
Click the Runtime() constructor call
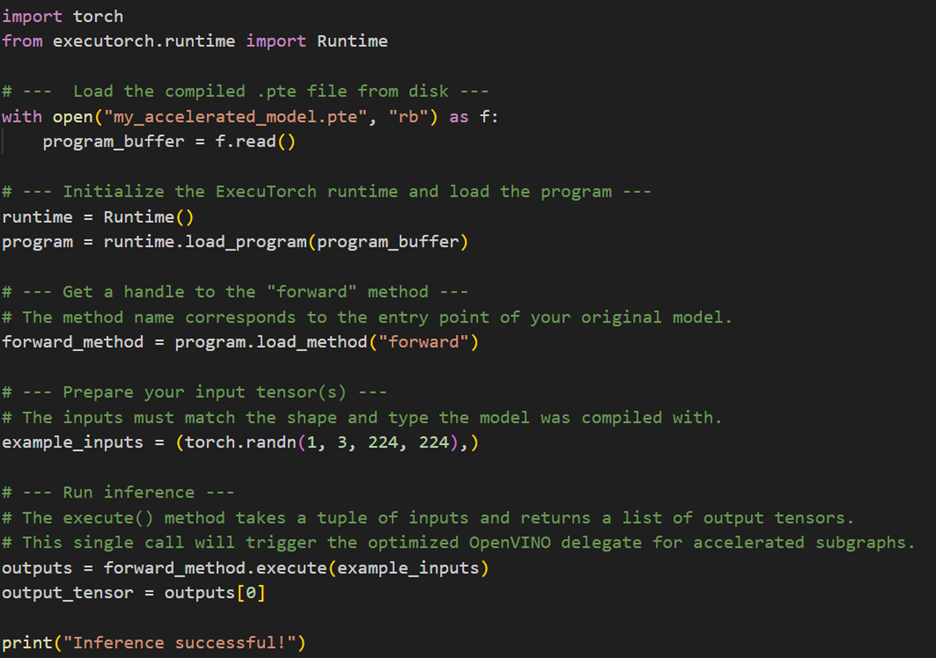148,217
